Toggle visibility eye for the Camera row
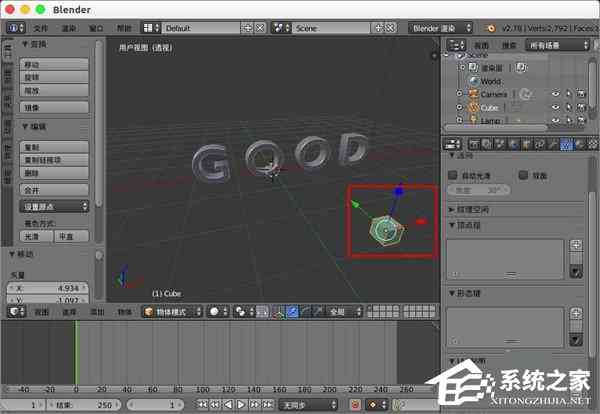Viewport: 600px width, 414px height. (x=556, y=93)
